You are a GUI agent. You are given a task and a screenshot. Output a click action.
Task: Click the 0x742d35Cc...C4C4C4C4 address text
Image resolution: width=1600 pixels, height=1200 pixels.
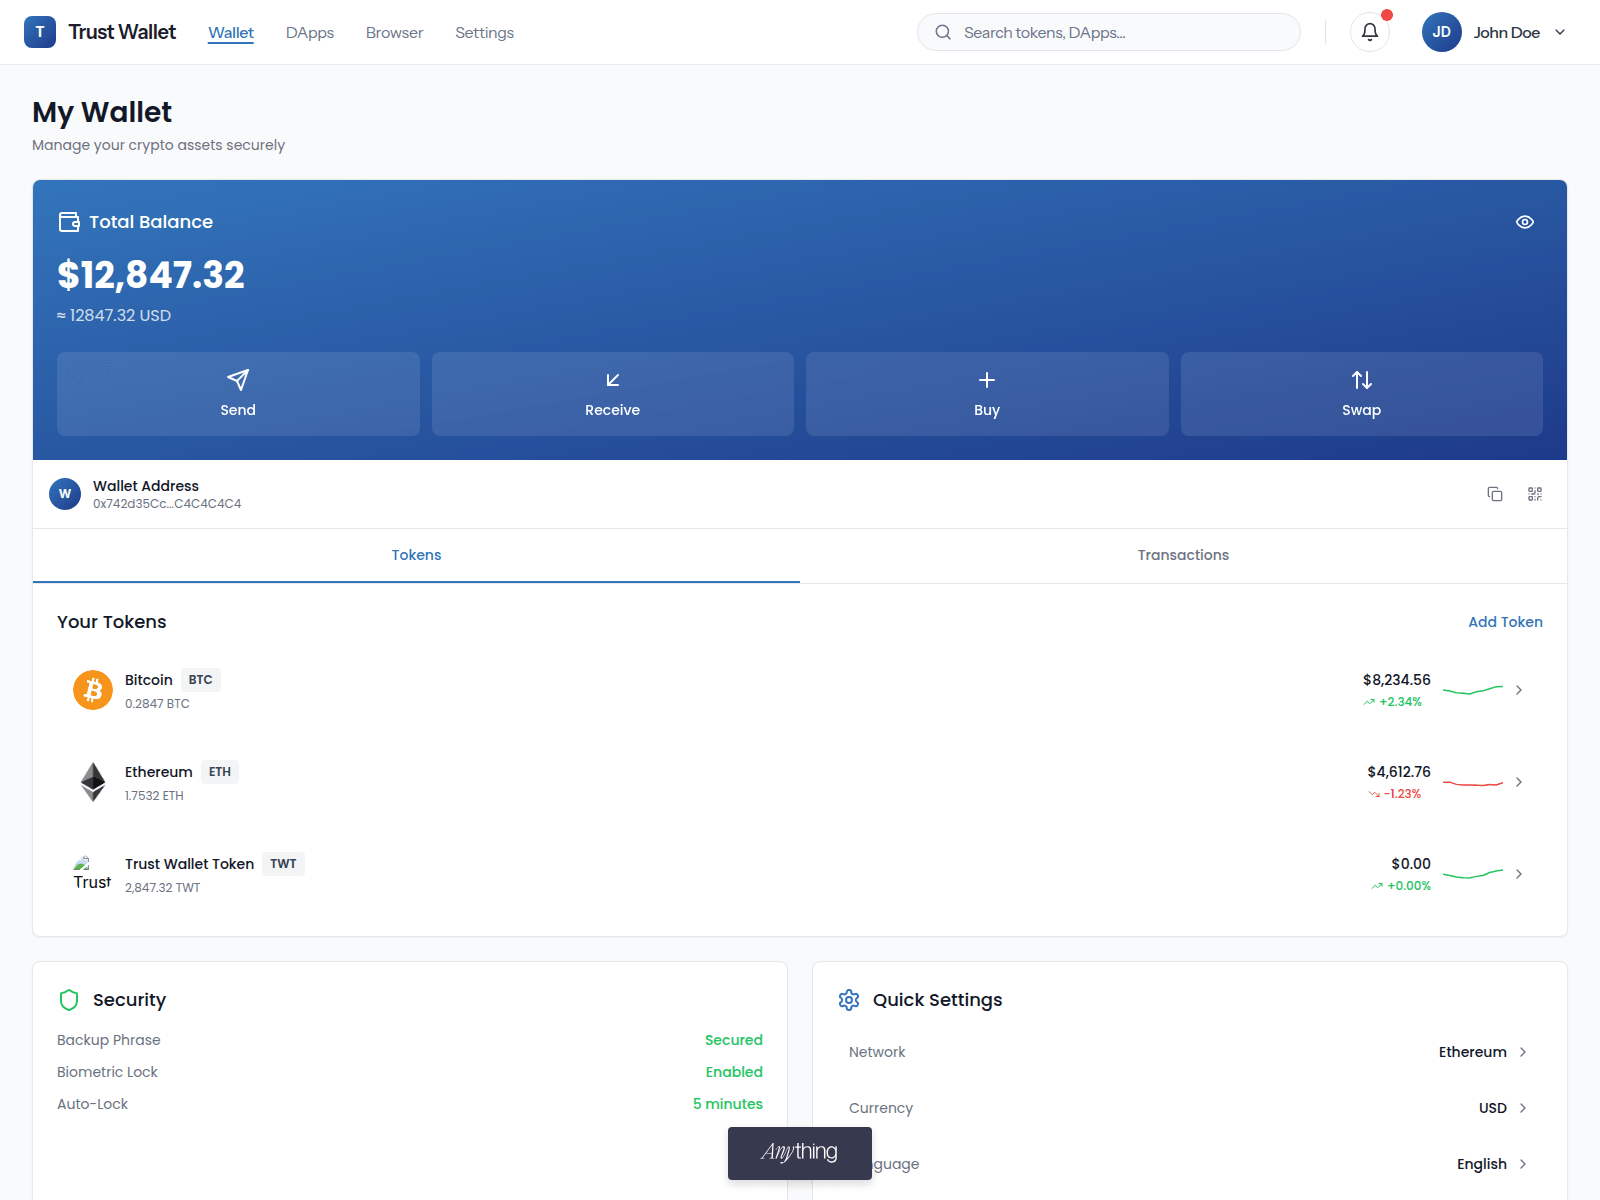tap(167, 504)
